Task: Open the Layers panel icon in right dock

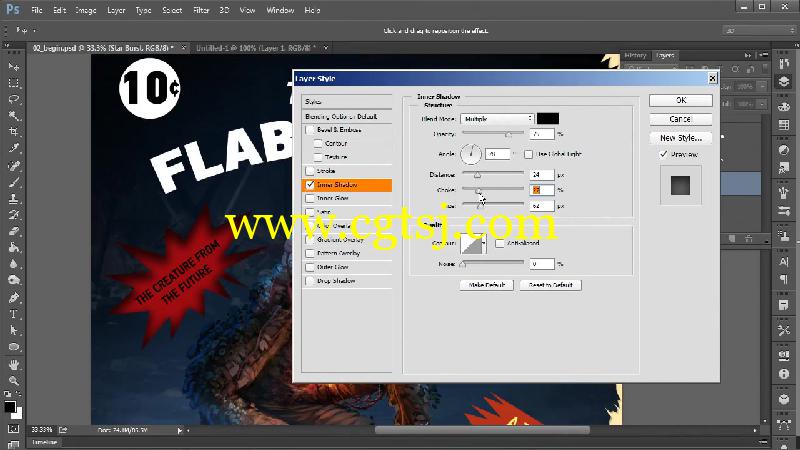Action: coord(784,81)
